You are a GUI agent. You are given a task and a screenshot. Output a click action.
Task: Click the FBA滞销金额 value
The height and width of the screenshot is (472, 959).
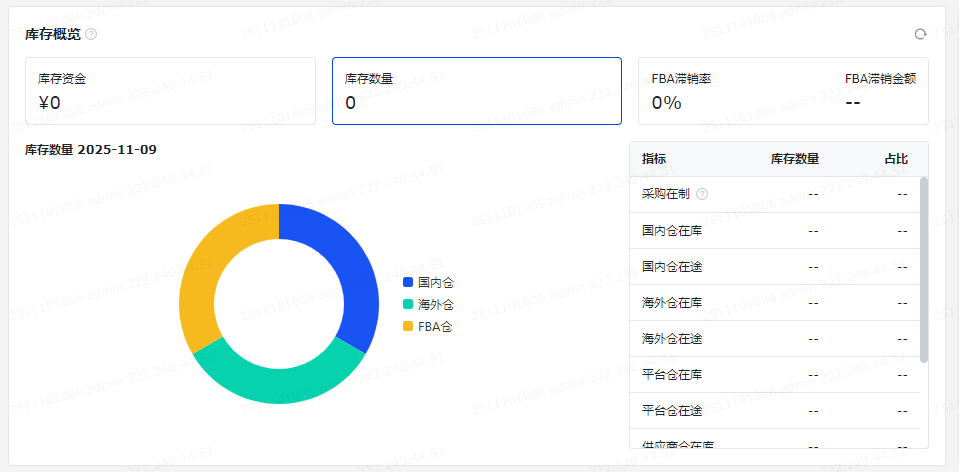pyautogui.click(x=853, y=102)
